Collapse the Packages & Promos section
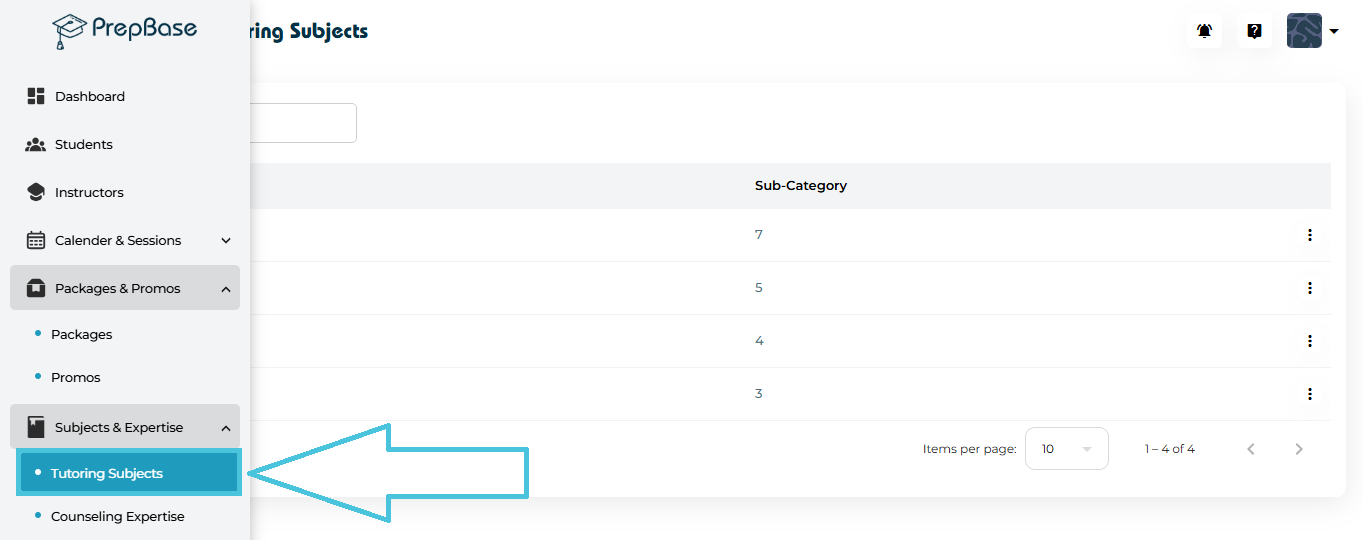This screenshot has height=540, width=1363. 226,289
